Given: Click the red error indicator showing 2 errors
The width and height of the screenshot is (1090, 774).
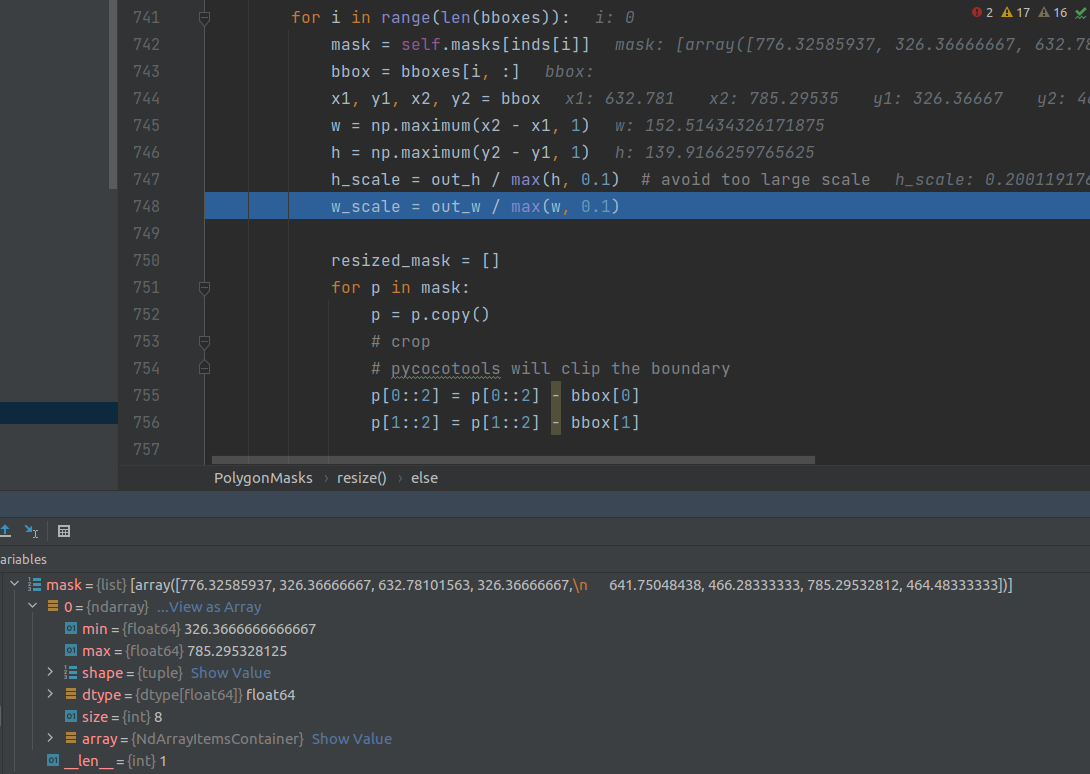Looking at the screenshot, I should click(x=976, y=12).
